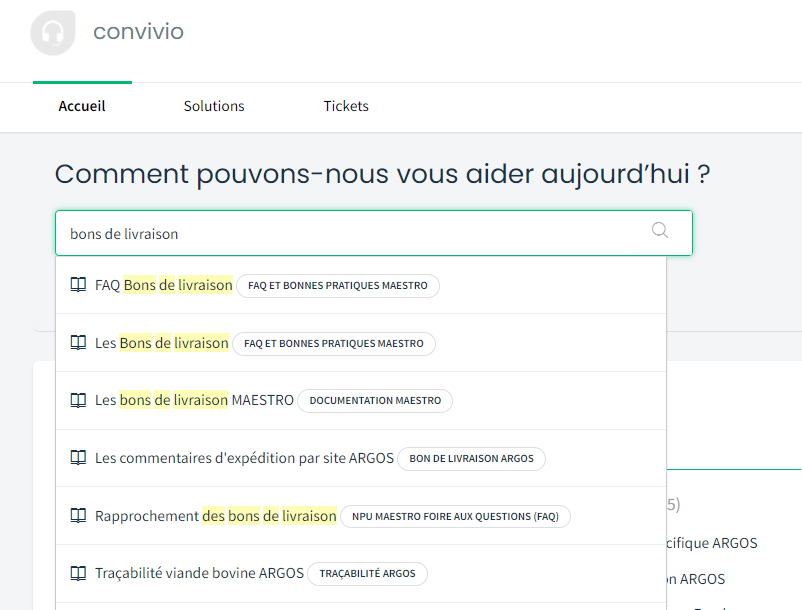Select the NPU MAESTRO FOIRE AUX QUESTIONS tag
Viewport: 802px width, 610px height.
(455, 516)
